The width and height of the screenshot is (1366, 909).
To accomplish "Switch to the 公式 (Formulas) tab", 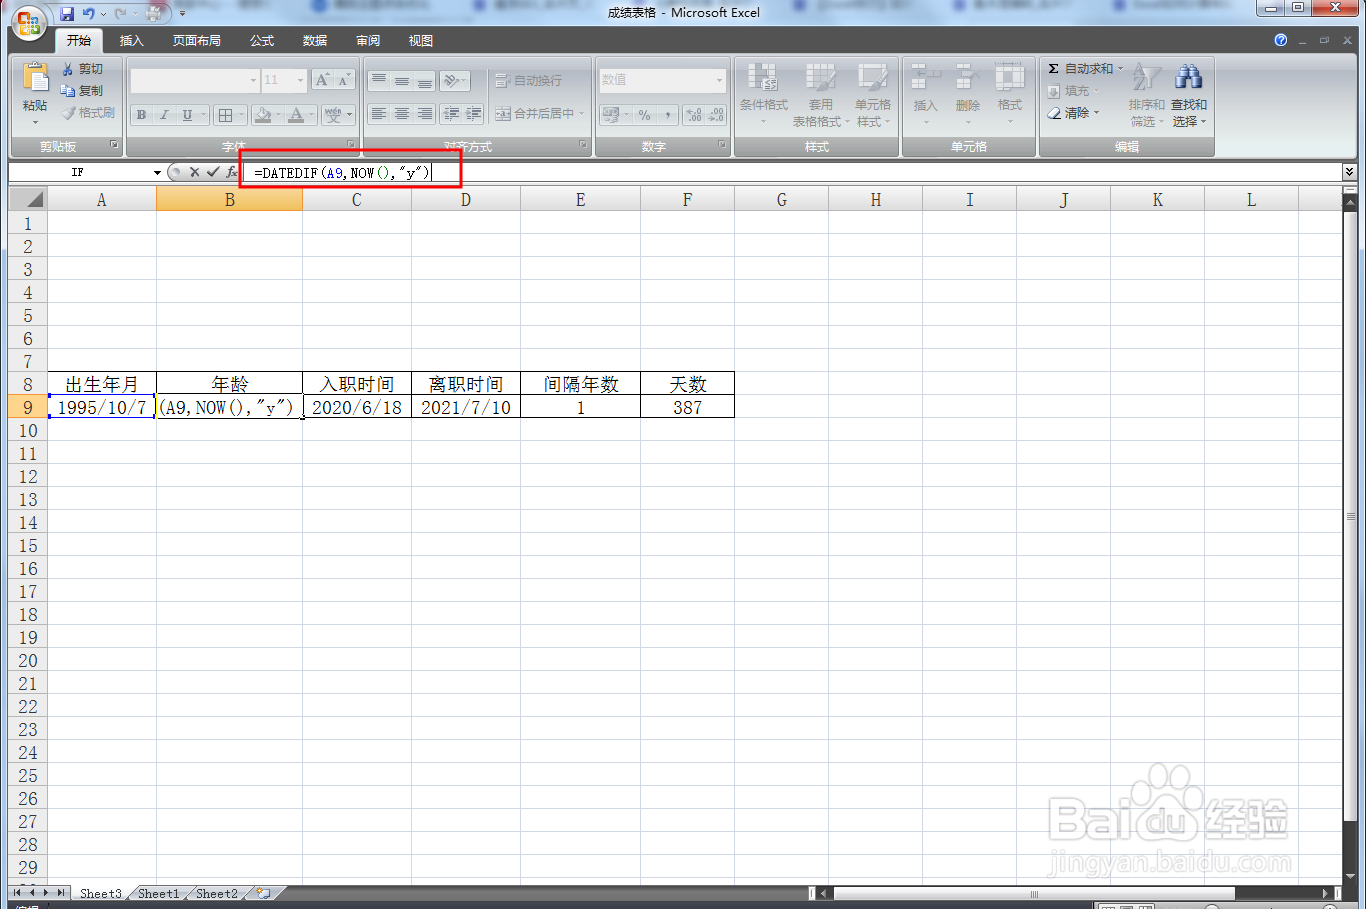I will pos(262,41).
